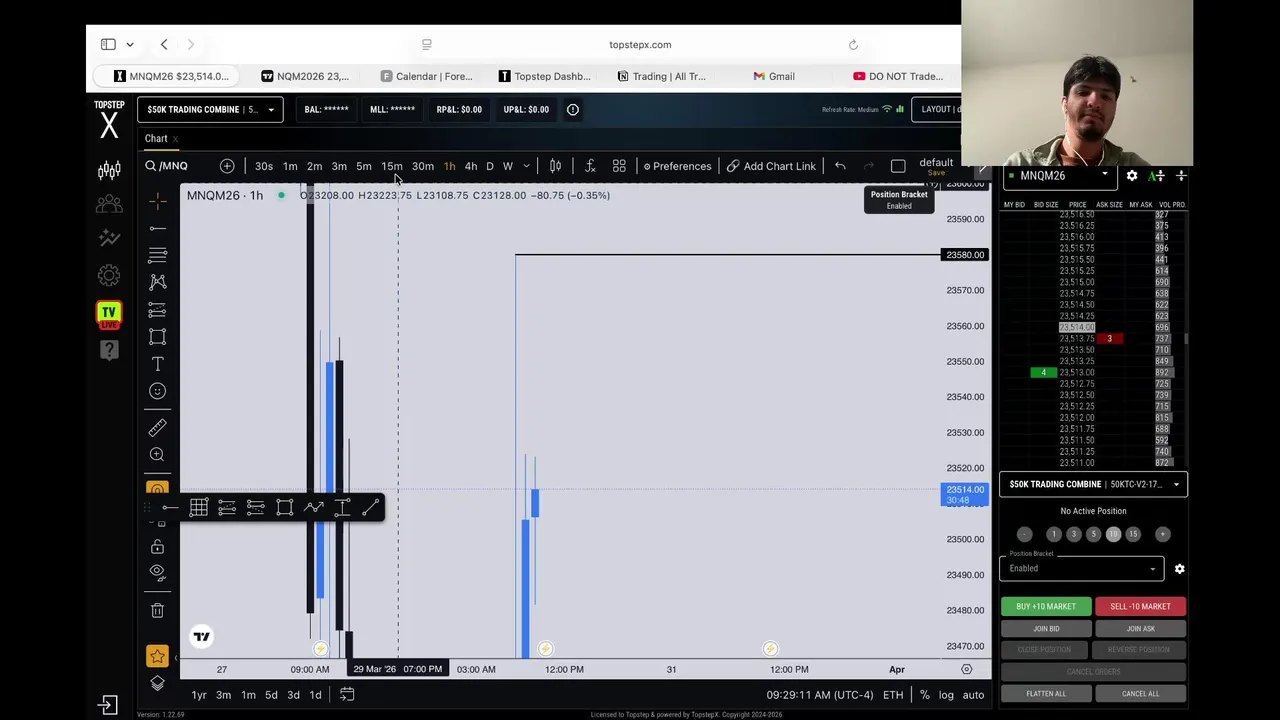
Task: Open favorites star toolbar button
Action: pyautogui.click(x=157, y=656)
